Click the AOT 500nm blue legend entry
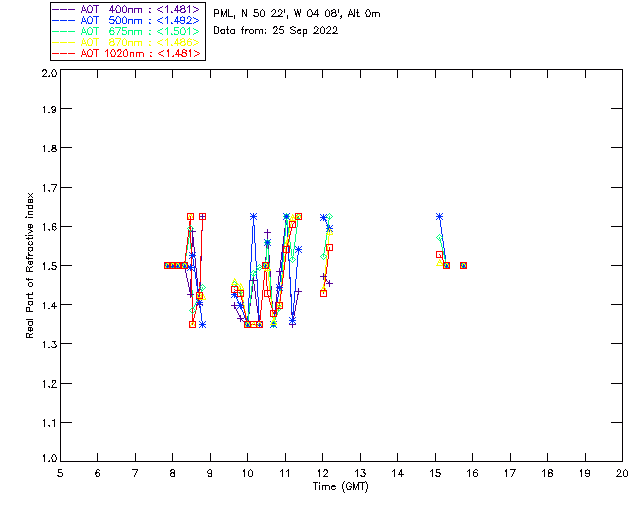Screen dimensions: 640x512 click(x=127, y=20)
